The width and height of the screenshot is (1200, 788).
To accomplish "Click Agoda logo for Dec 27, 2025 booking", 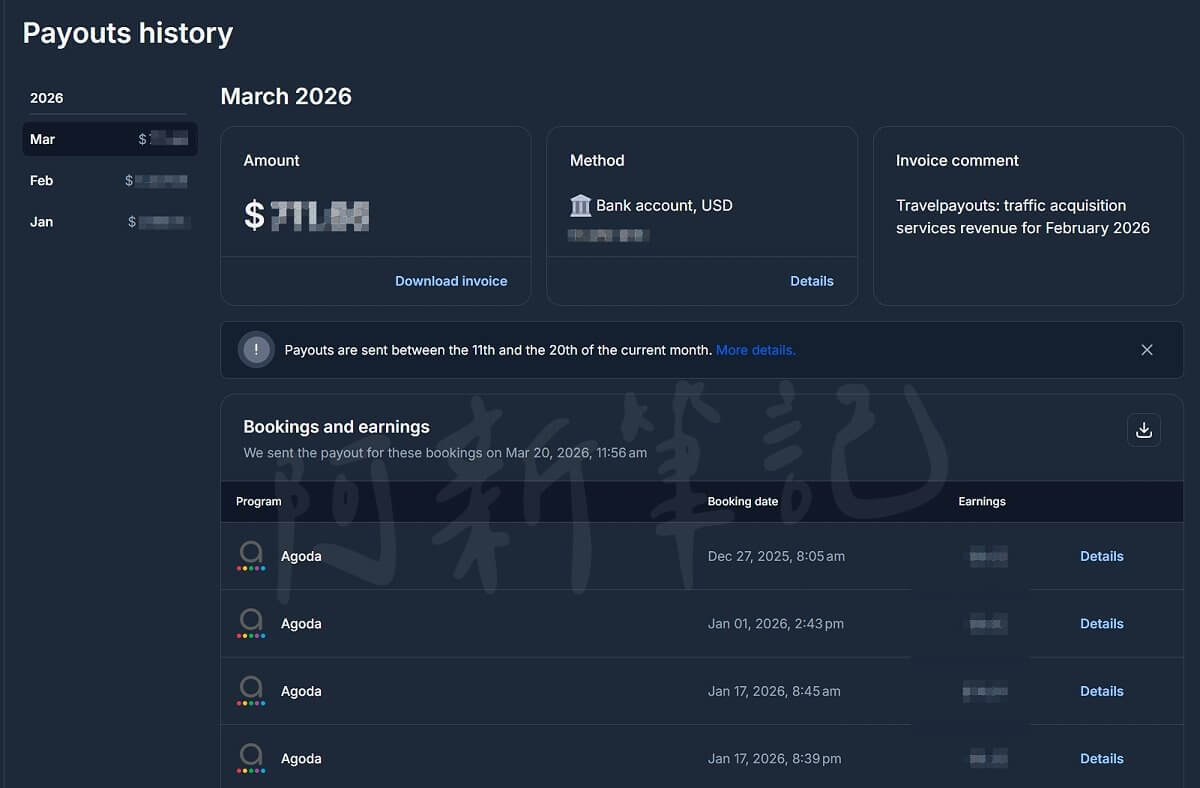I will click(251, 556).
